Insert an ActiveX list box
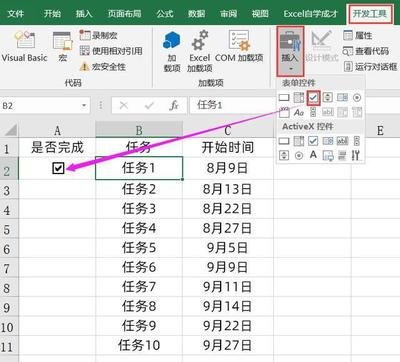Viewport: 400px width, 362px height. 328,141
